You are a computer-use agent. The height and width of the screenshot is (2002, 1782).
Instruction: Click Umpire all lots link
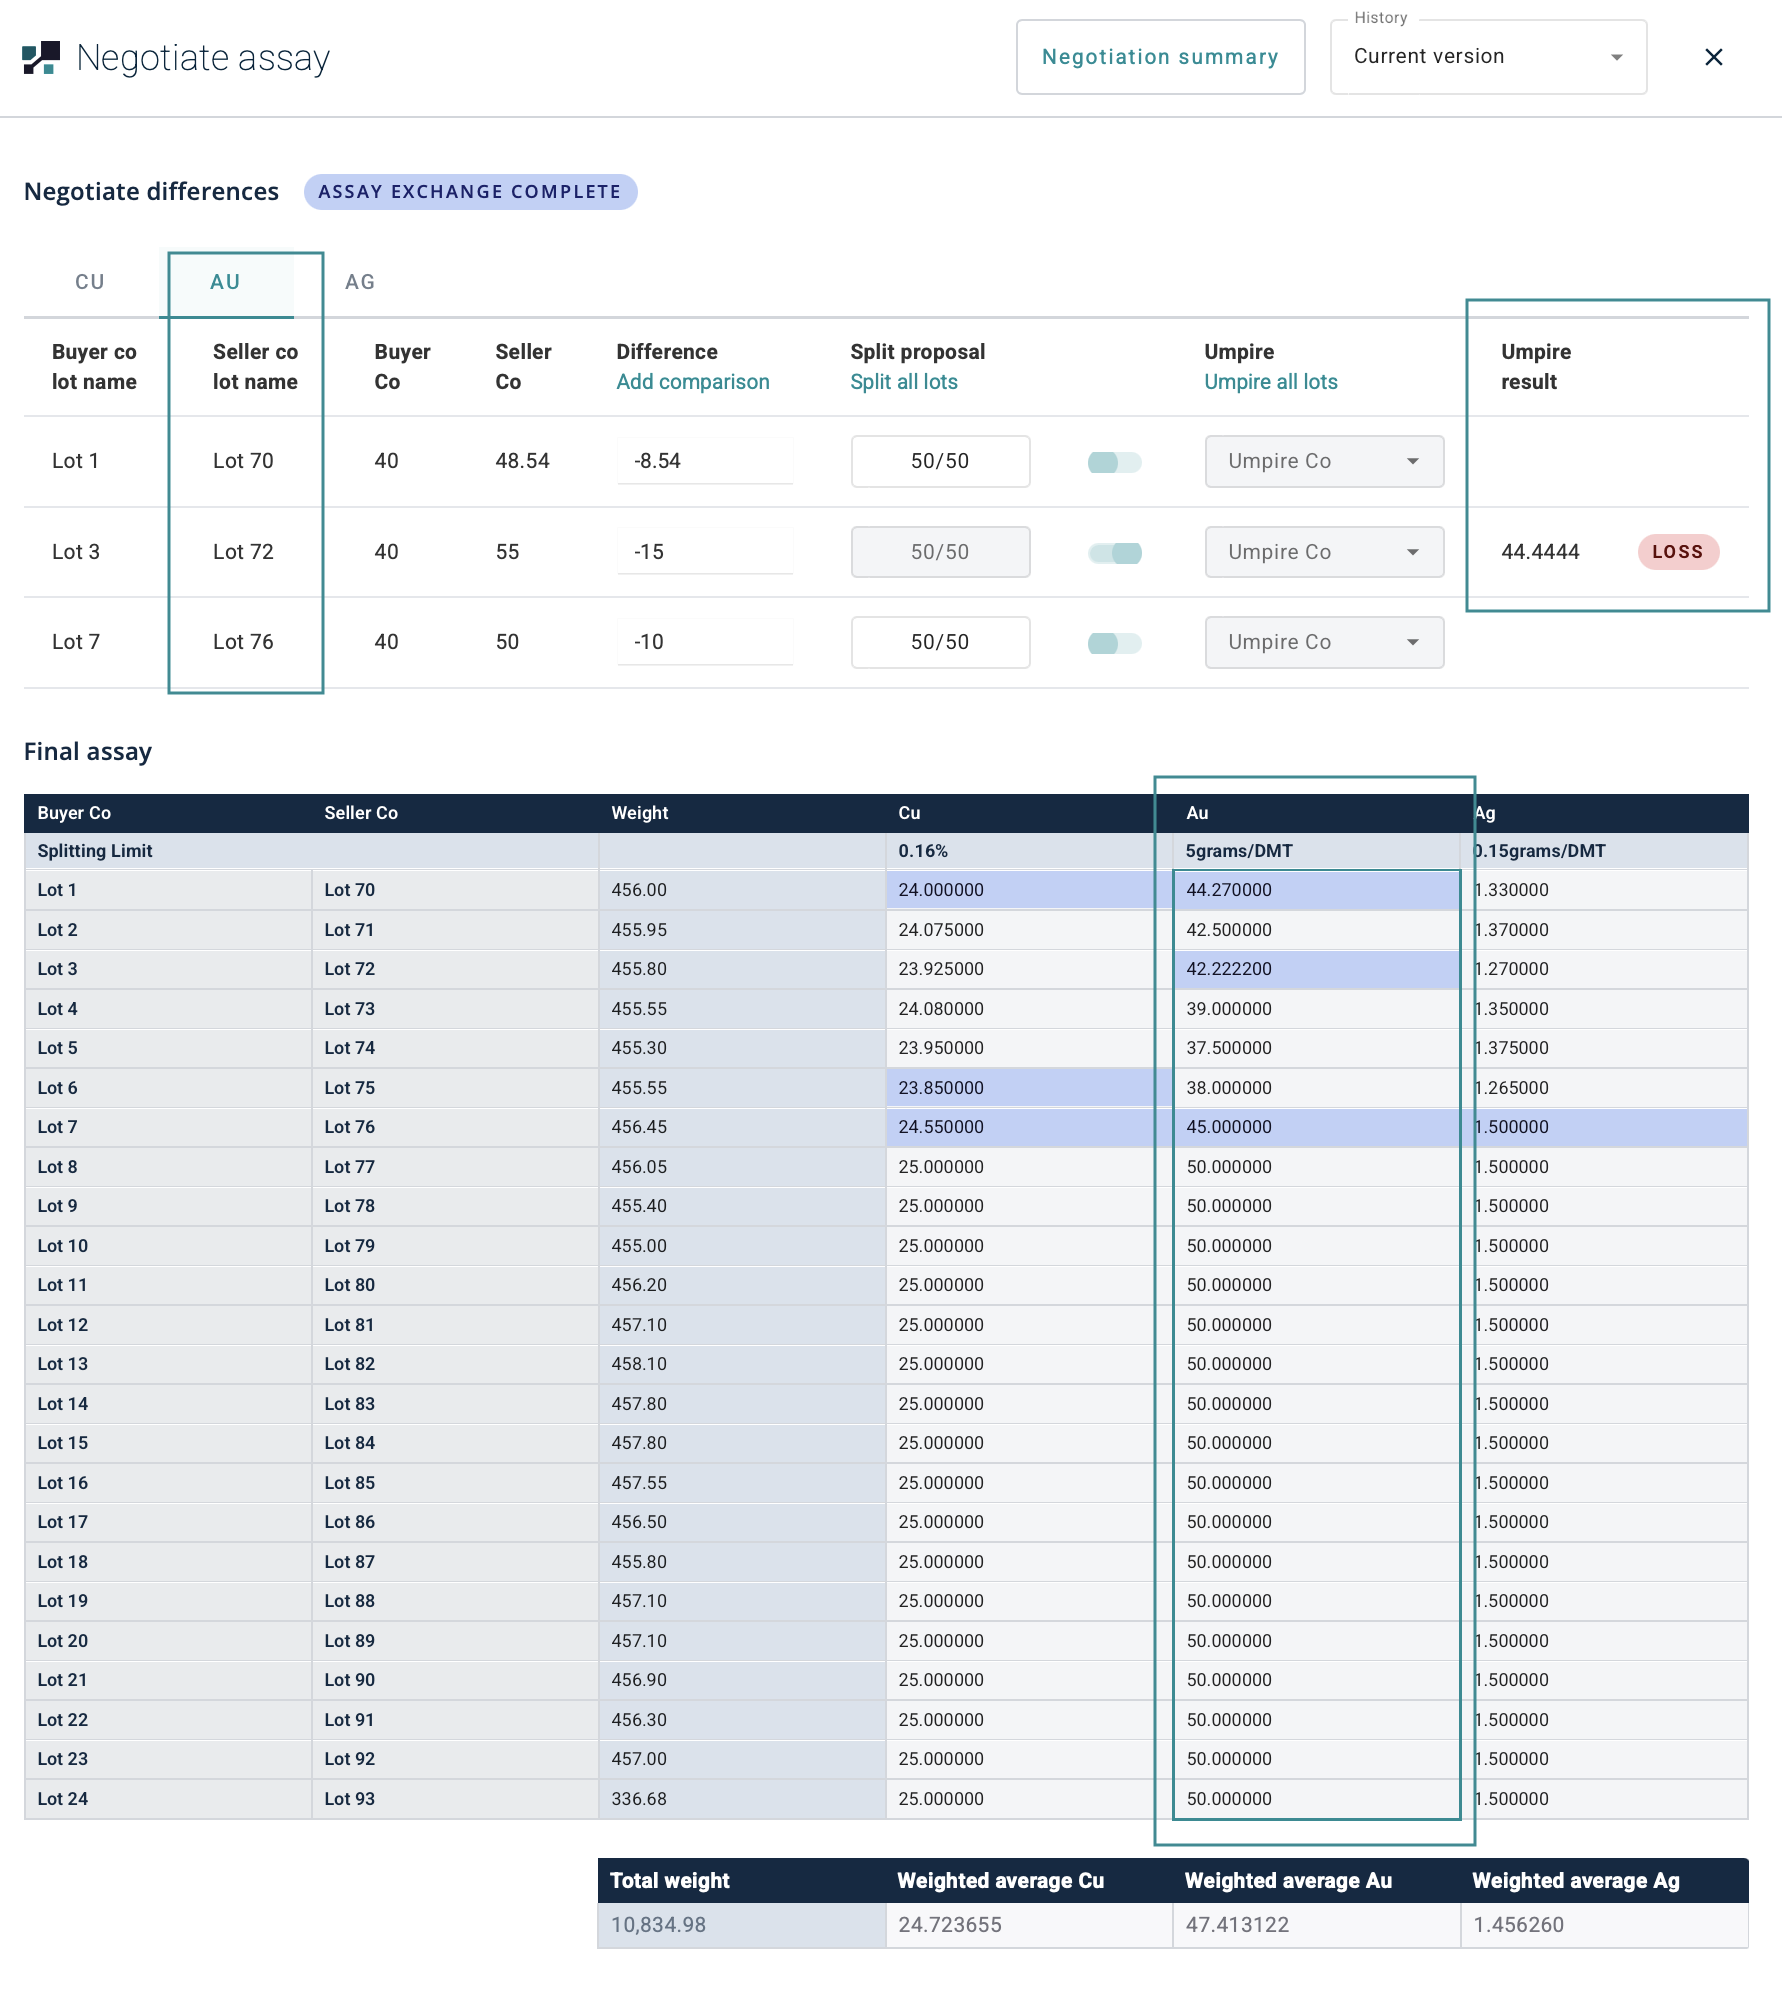pyautogui.click(x=1270, y=382)
